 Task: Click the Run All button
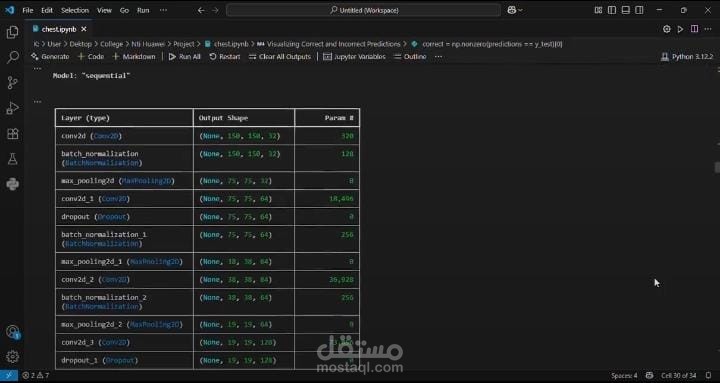click(185, 56)
